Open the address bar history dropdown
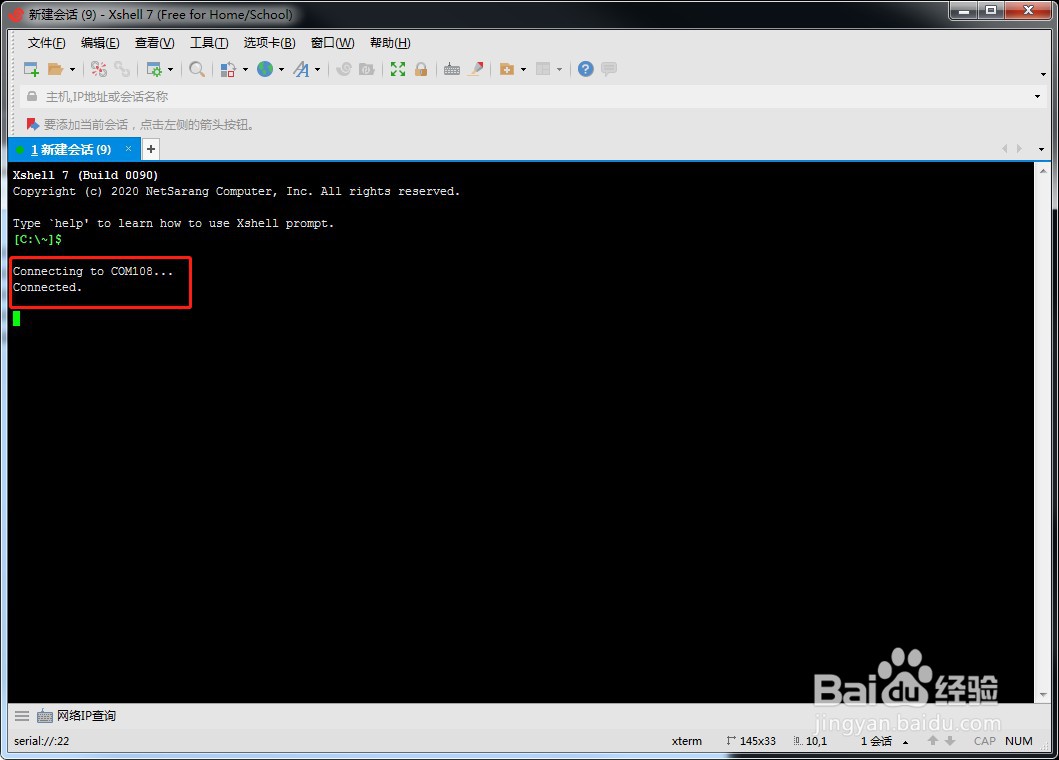 pyautogui.click(x=1037, y=97)
